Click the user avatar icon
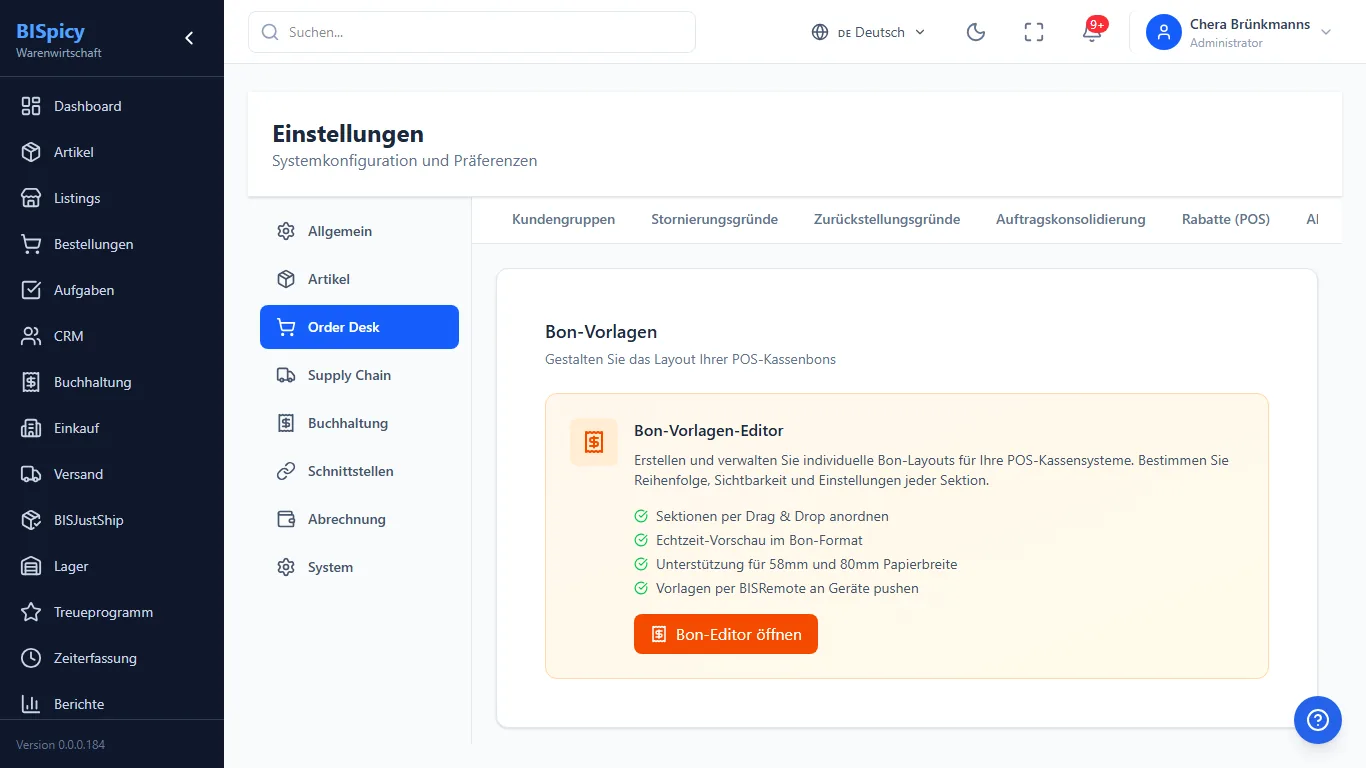The height and width of the screenshot is (768, 1366). pos(1164,32)
